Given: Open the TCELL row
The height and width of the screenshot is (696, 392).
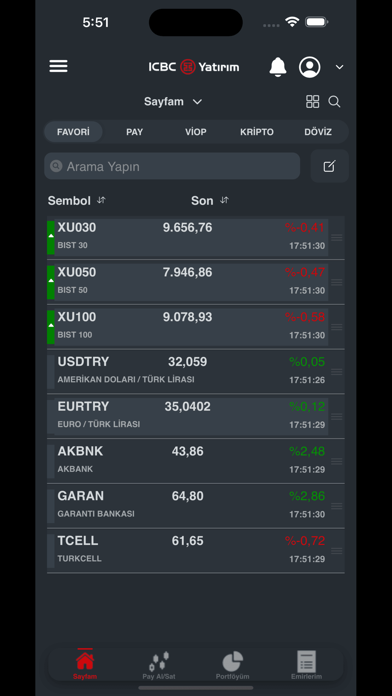Looking at the screenshot, I should click(x=196, y=550).
